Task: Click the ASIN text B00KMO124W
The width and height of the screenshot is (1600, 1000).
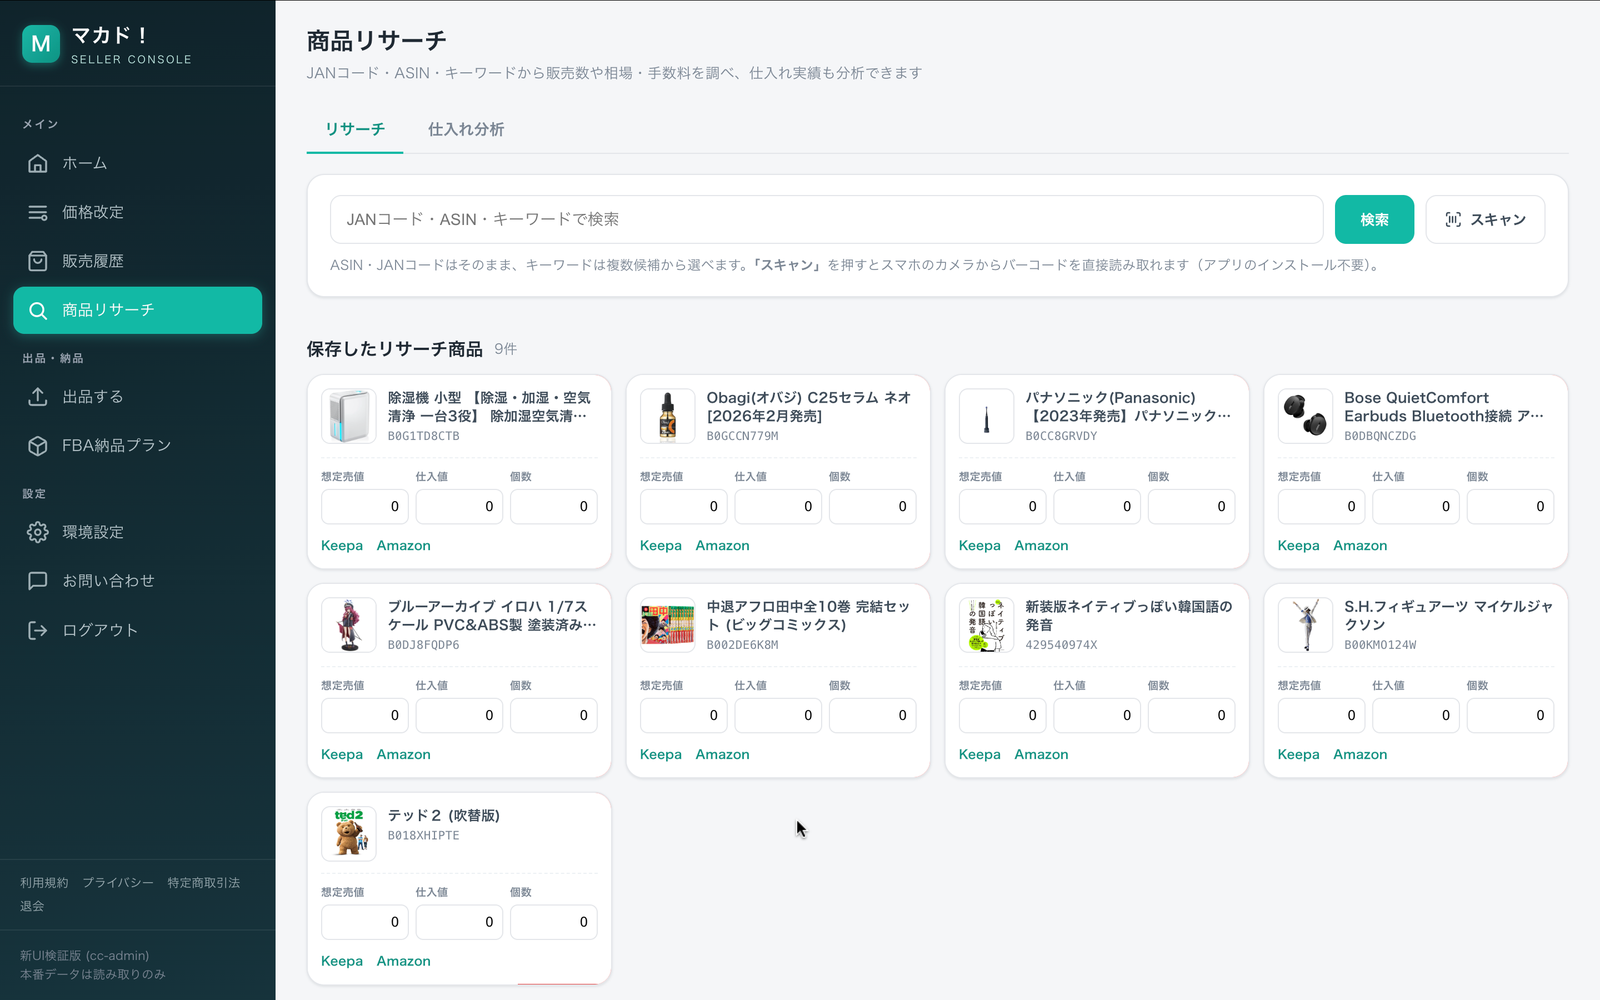Action: 1380,645
